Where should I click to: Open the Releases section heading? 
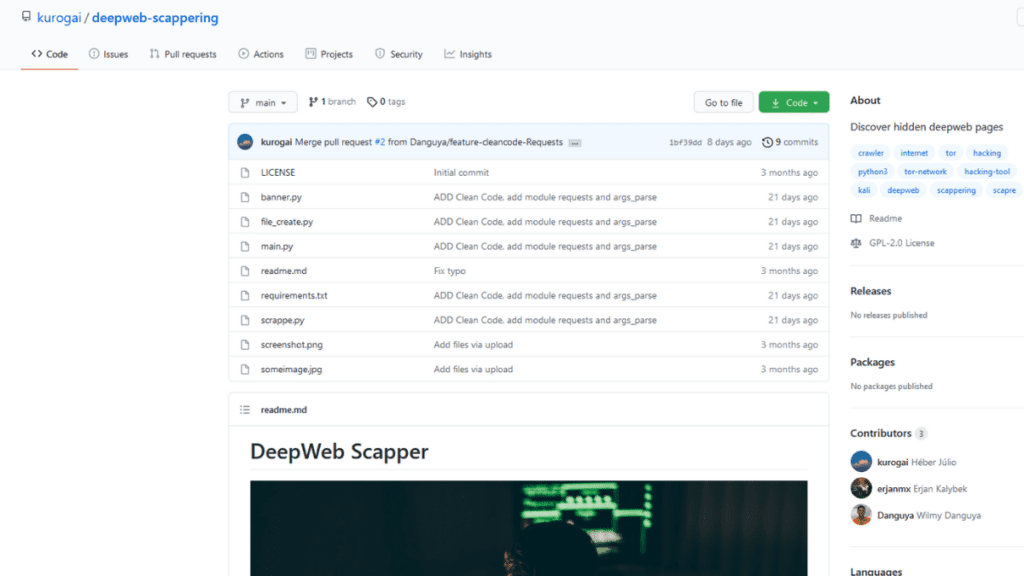[x=871, y=291]
